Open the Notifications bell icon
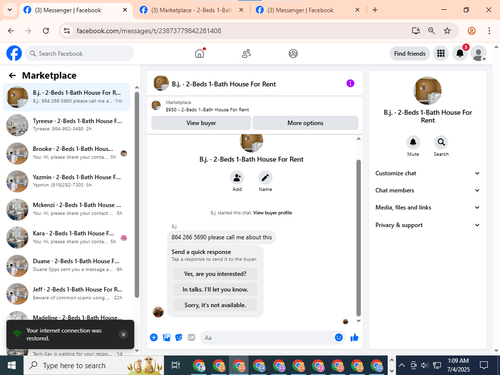This screenshot has height=375, width=500. (460, 53)
